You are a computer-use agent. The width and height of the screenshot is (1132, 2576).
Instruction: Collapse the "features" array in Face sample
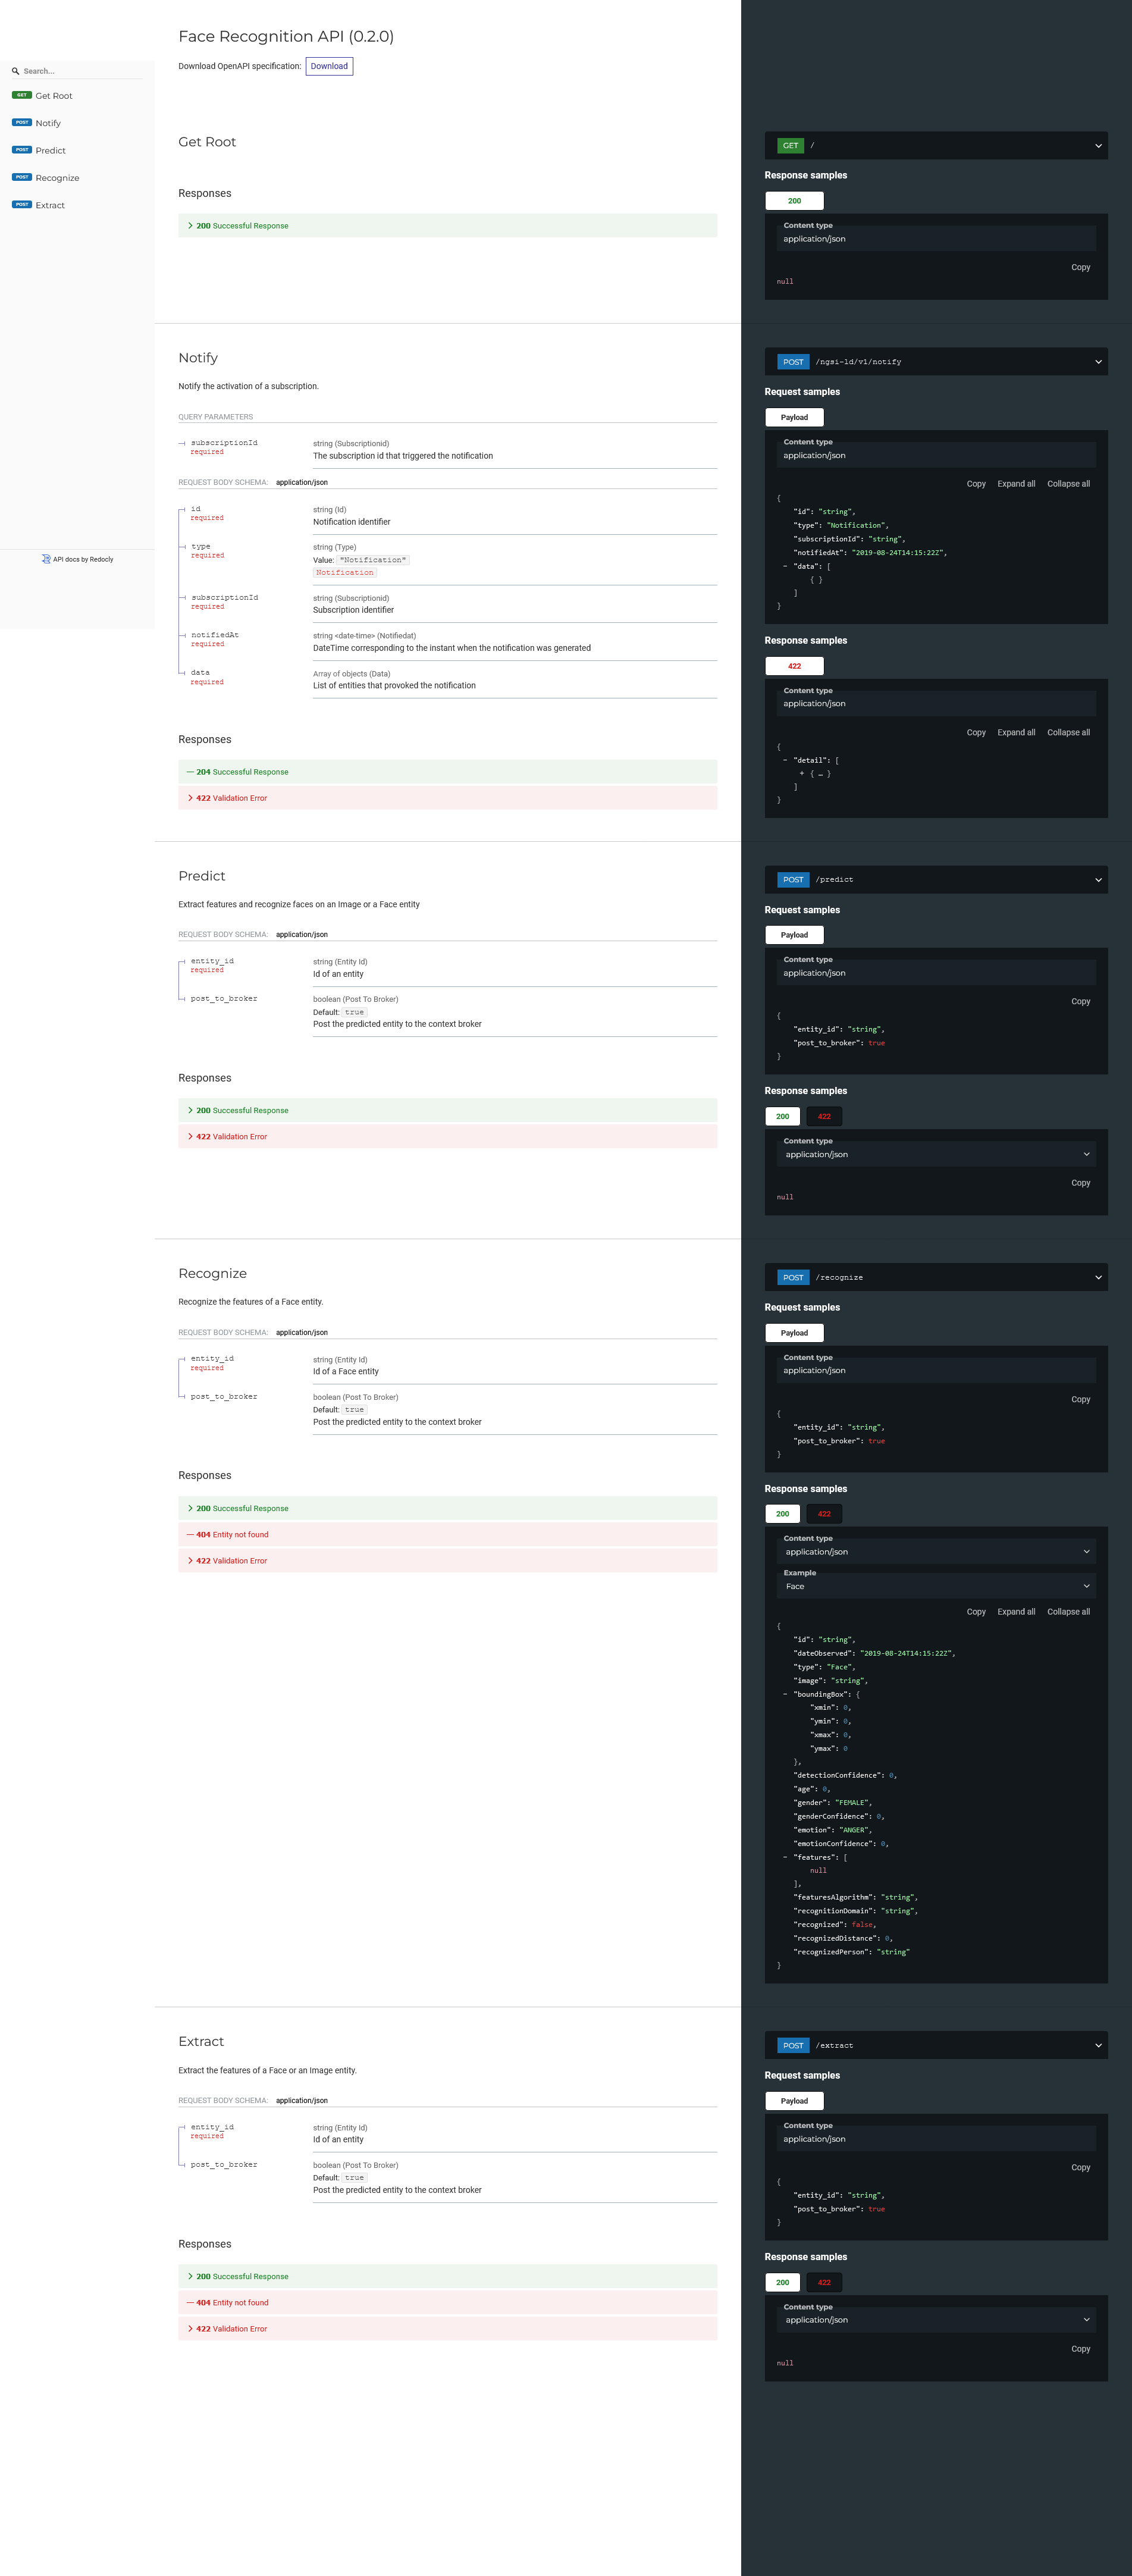(785, 1857)
